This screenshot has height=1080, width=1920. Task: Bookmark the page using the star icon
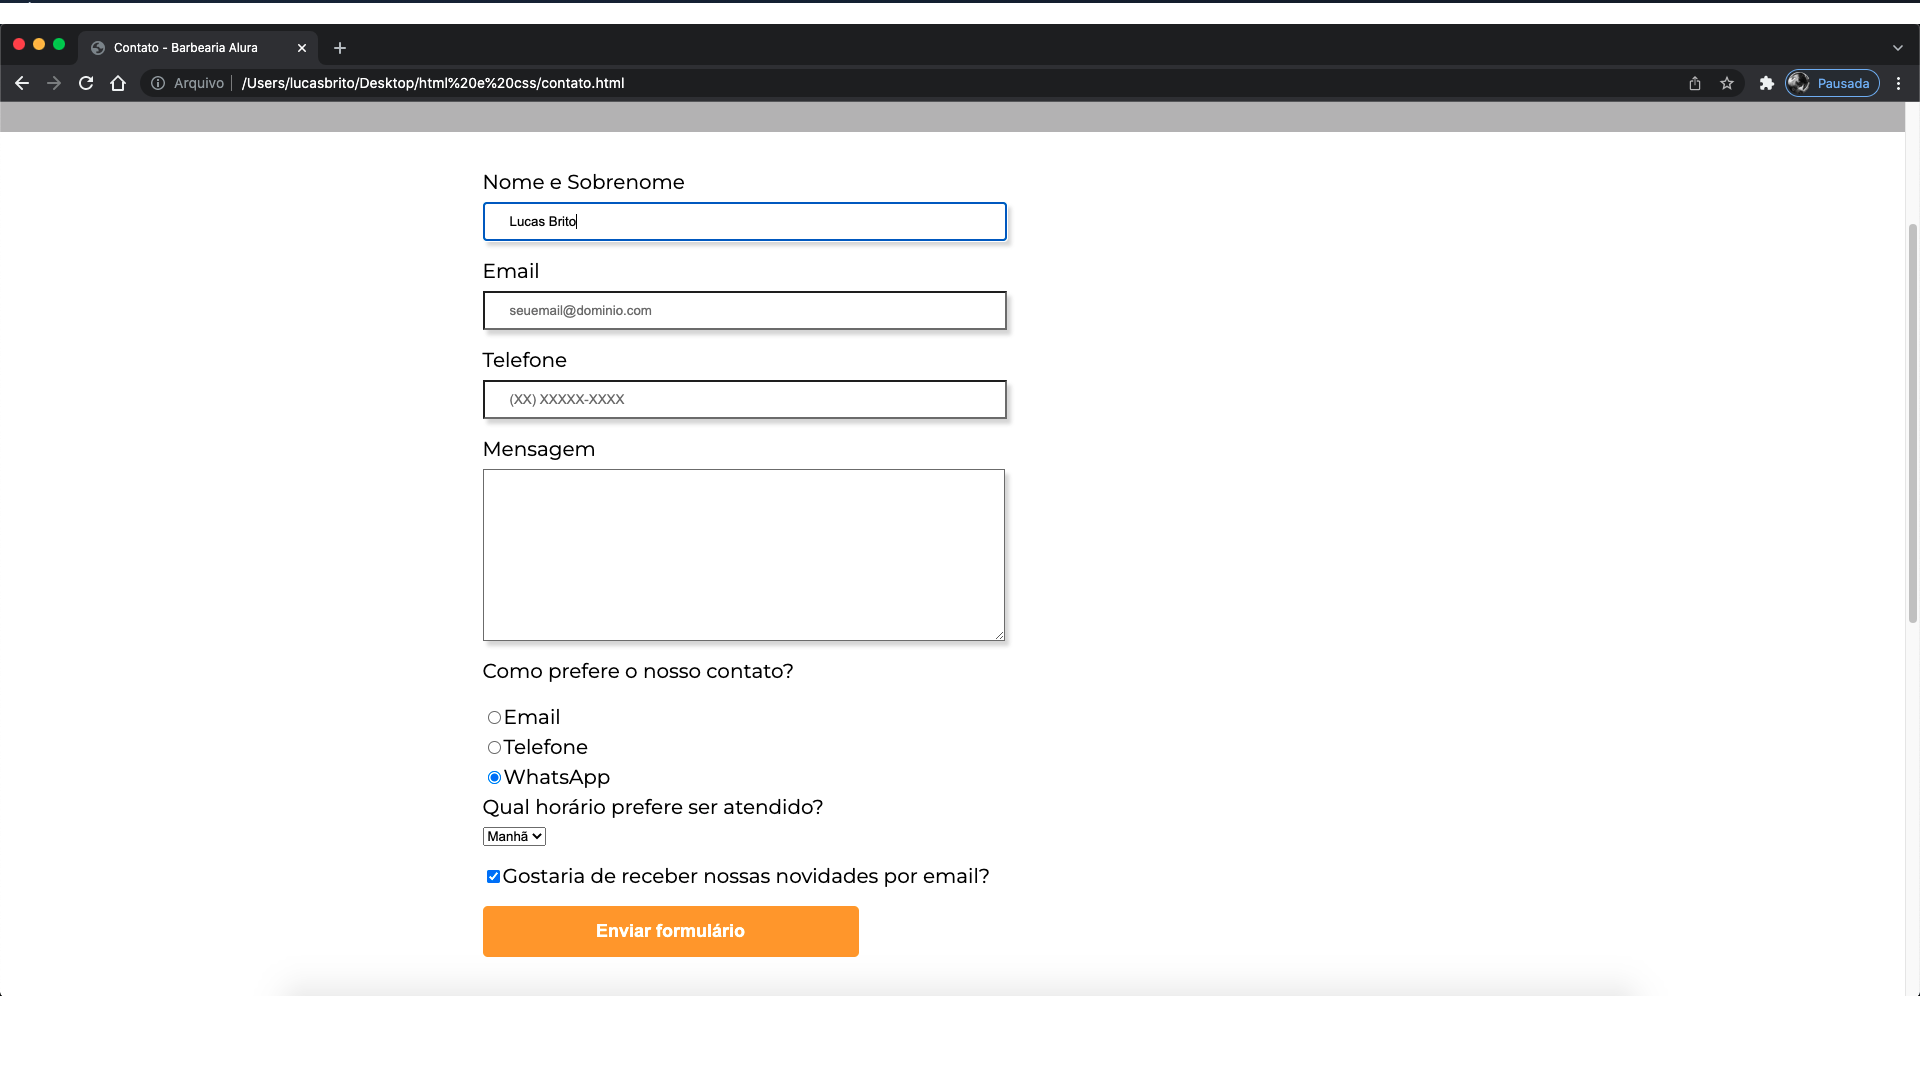coord(1727,83)
